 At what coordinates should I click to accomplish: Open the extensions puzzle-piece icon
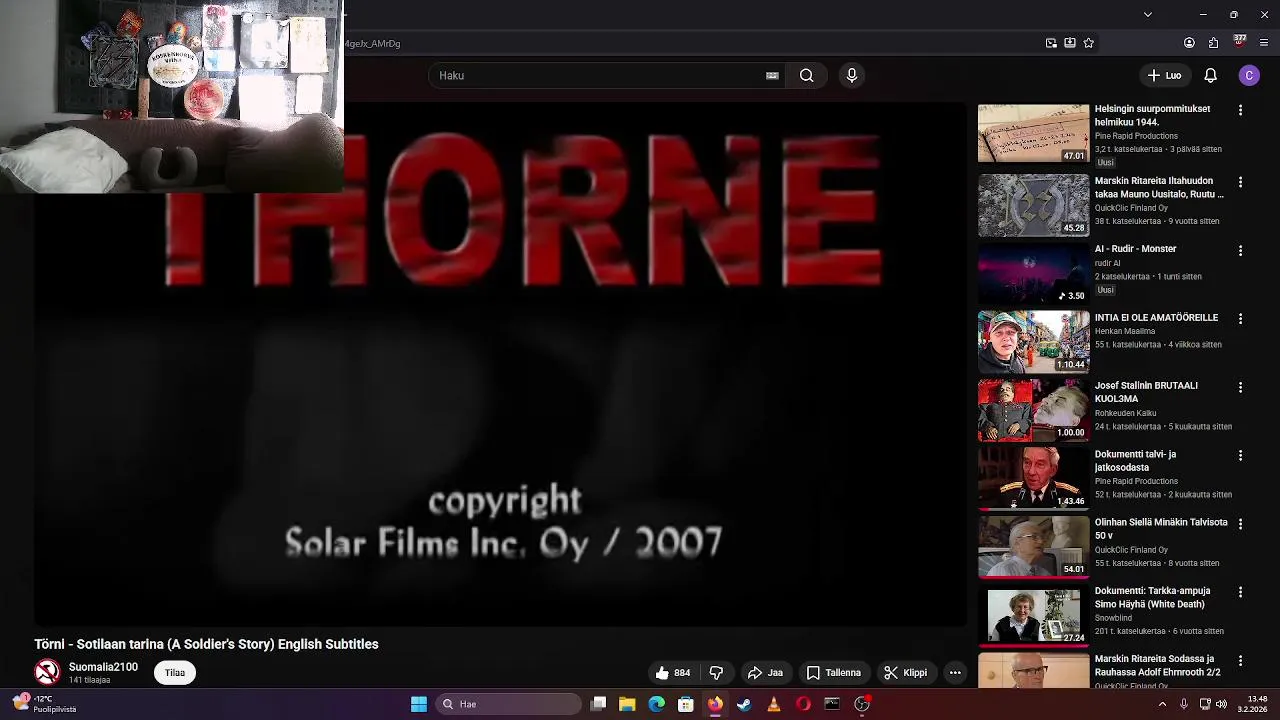(x=1213, y=43)
